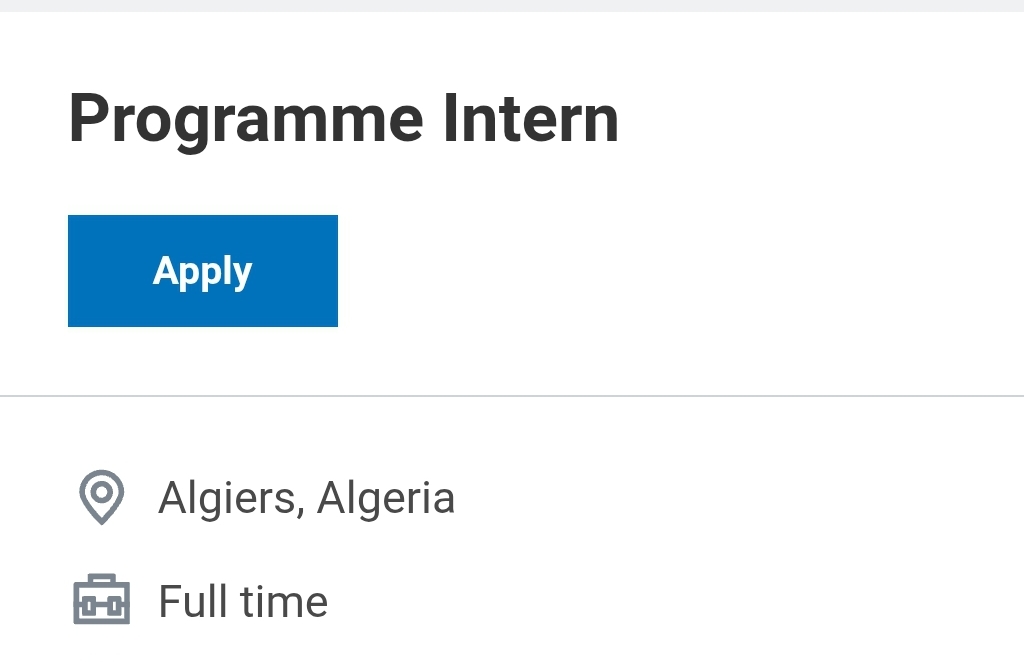1024x662 pixels.
Task: Click the word Full beside briefcase
Action: [193, 601]
